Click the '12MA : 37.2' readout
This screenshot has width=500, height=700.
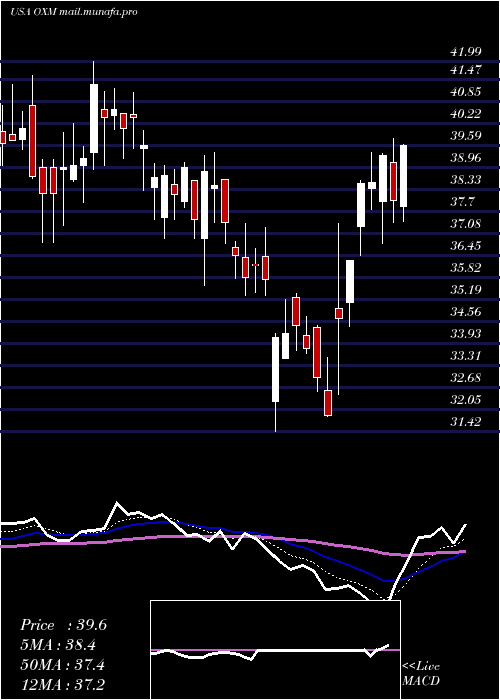point(63,685)
